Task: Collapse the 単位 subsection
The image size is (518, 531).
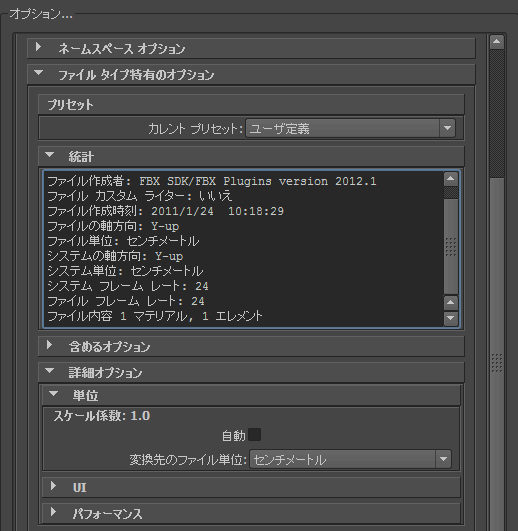Action: [x=53, y=394]
